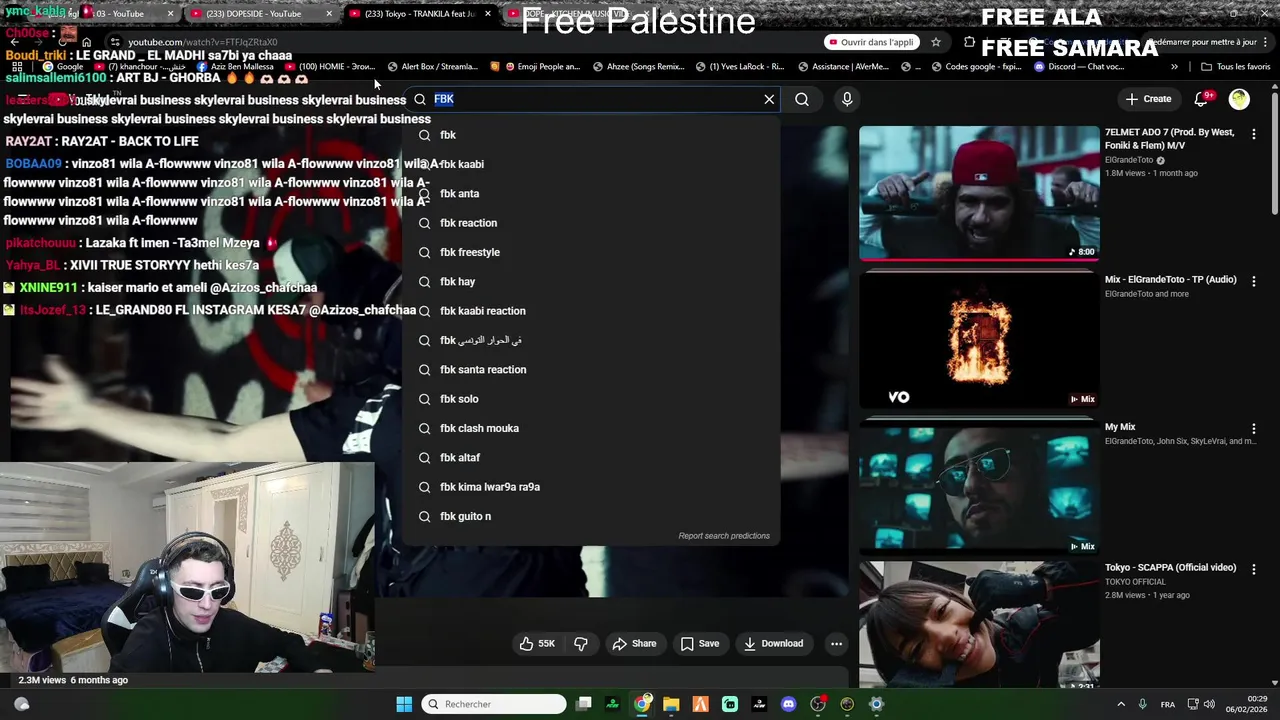Select 'fbk santa reaction' suggestion

coord(590,369)
